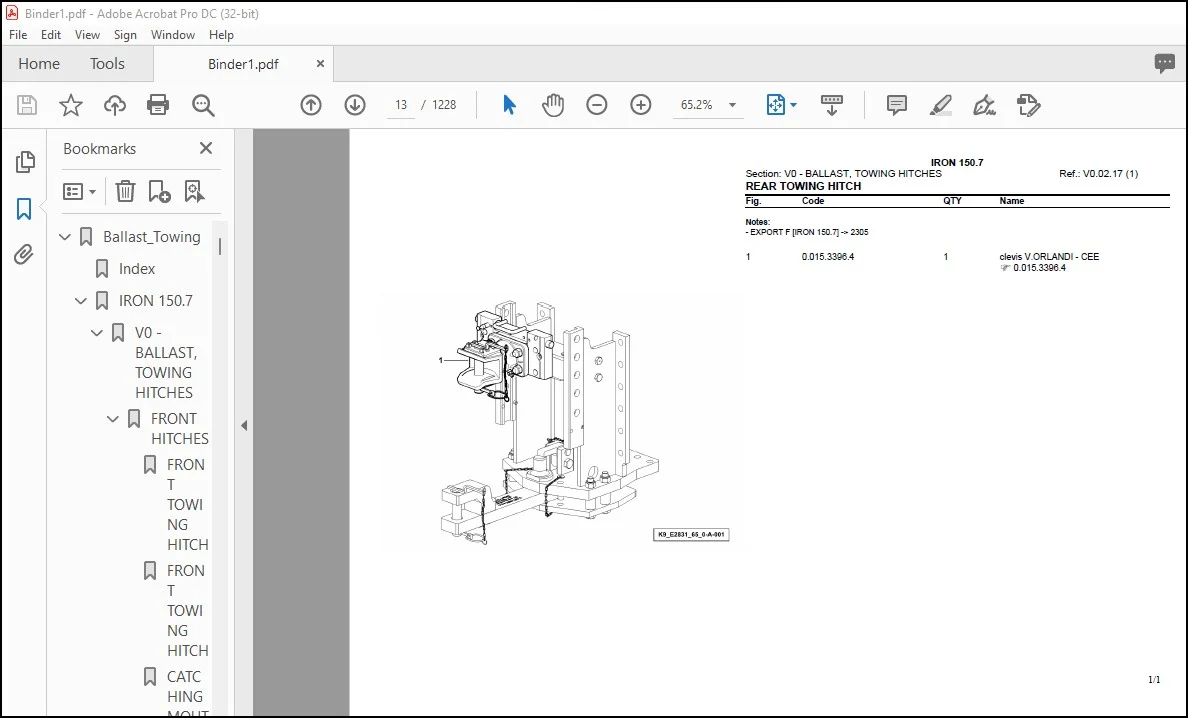Open the attachments paperclip panel

(x=24, y=254)
